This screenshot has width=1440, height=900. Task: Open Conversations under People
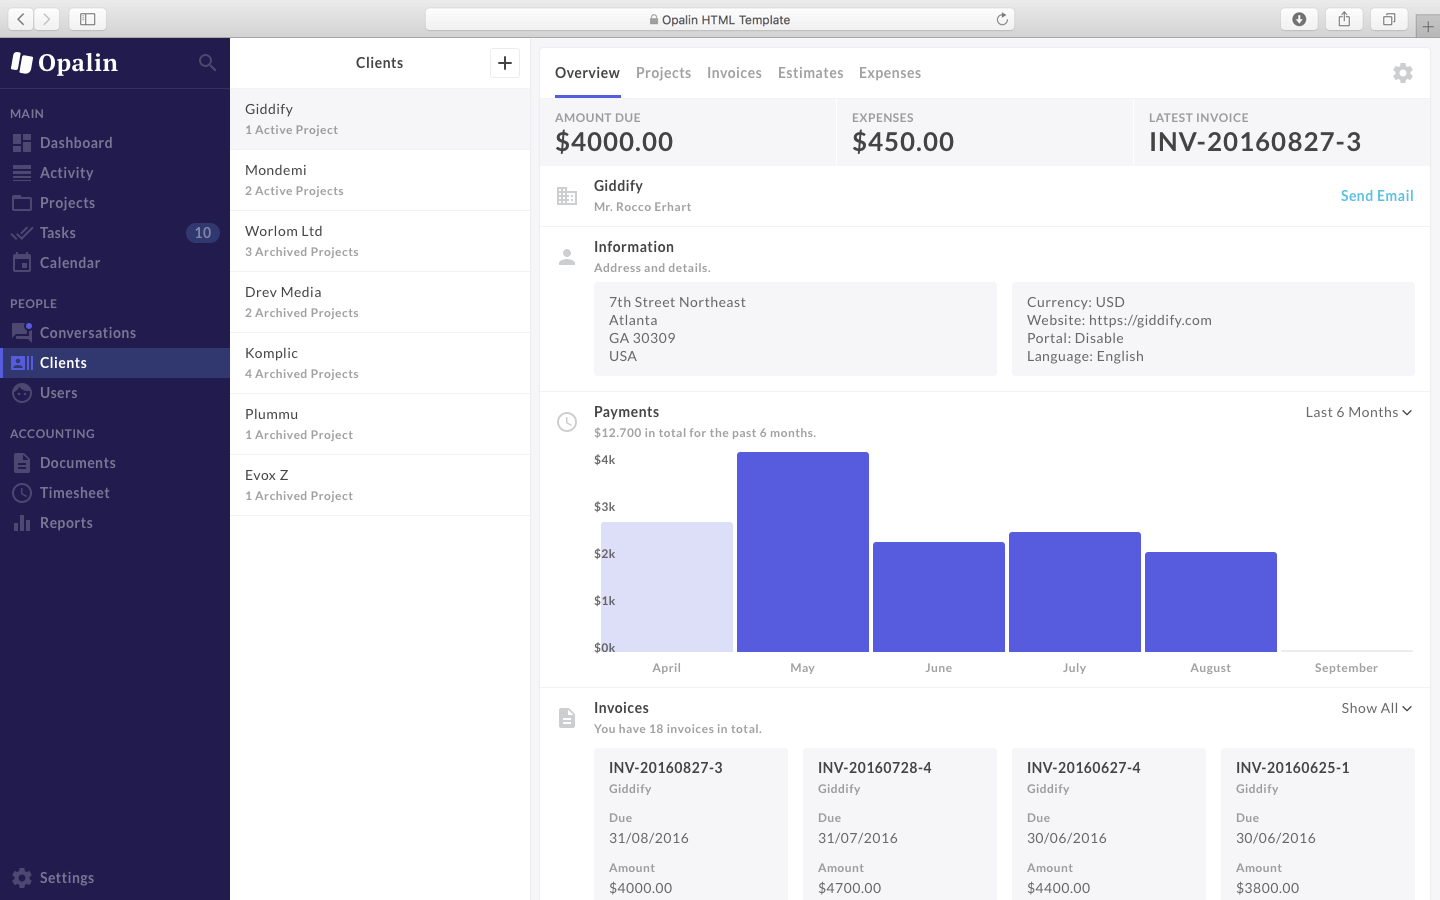click(x=88, y=332)
